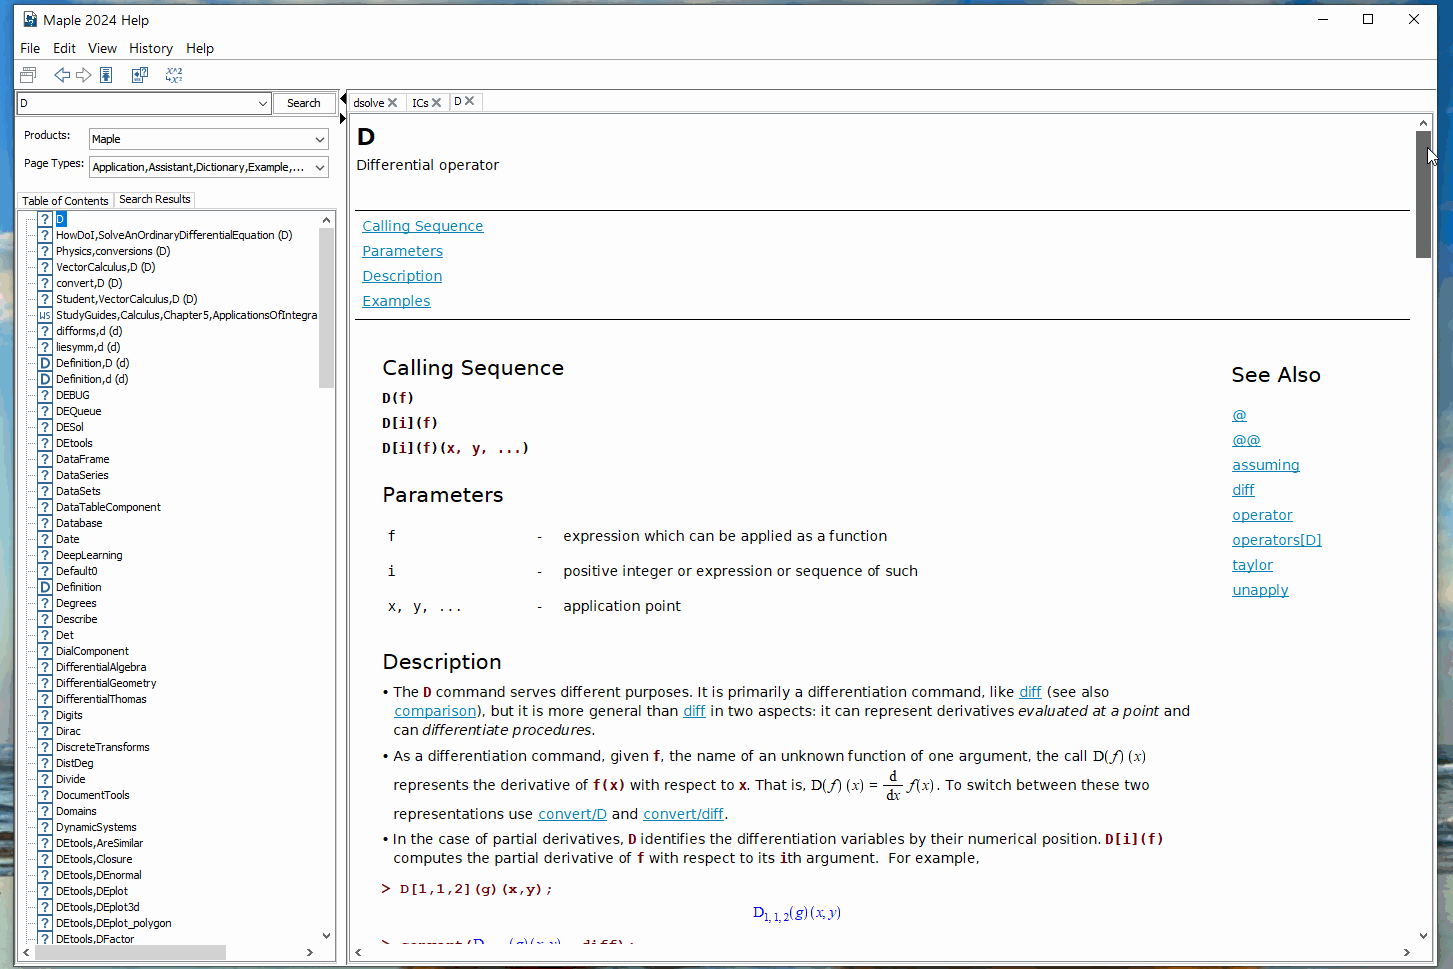The width and height of the screenshot is (1453, 969).
Task: Click the expand-left-pane black arrow
Action: (x=343, y=118)
